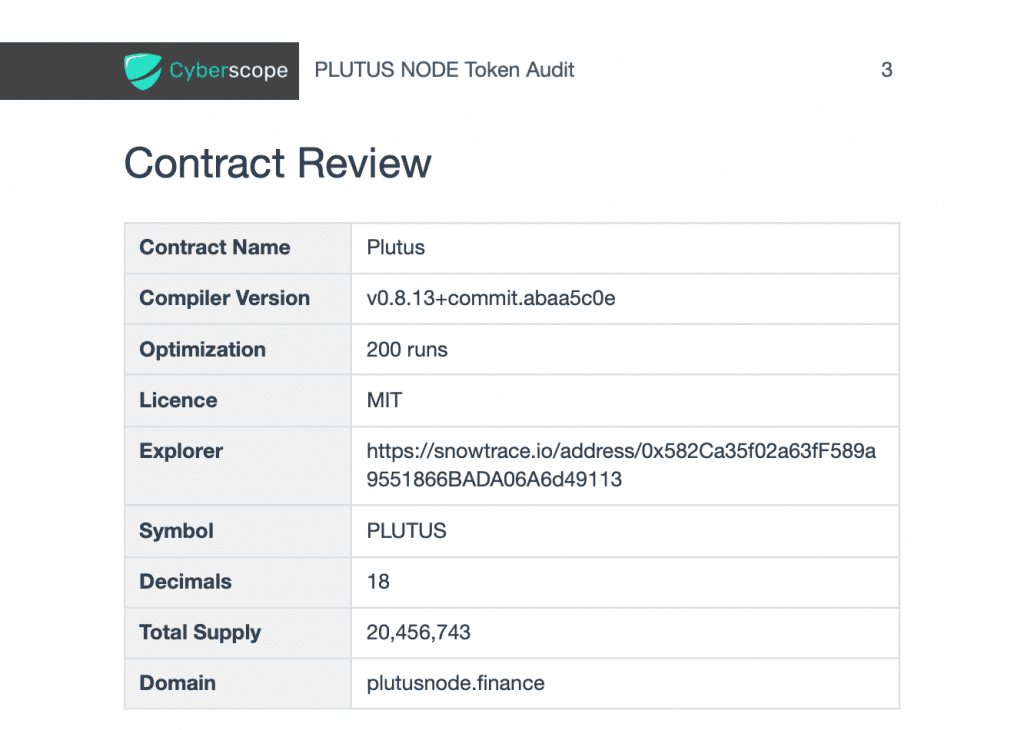Screen dimensions: 1024x730
Task: Click the Cyberscope brand name text
Action: point(229,70)
